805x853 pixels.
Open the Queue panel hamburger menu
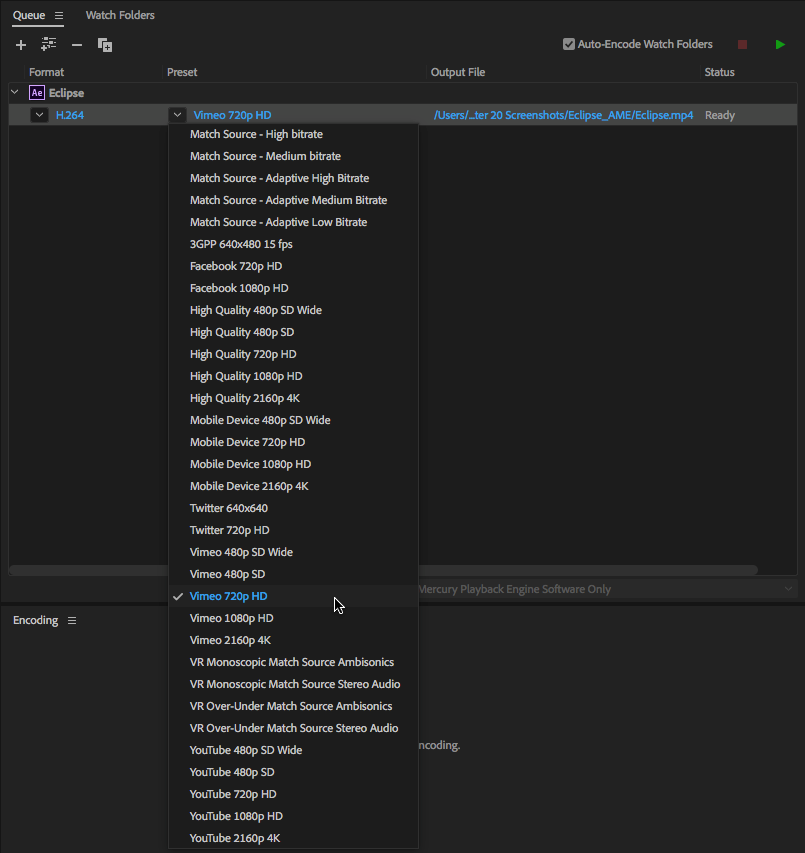[x=59, y=16]
